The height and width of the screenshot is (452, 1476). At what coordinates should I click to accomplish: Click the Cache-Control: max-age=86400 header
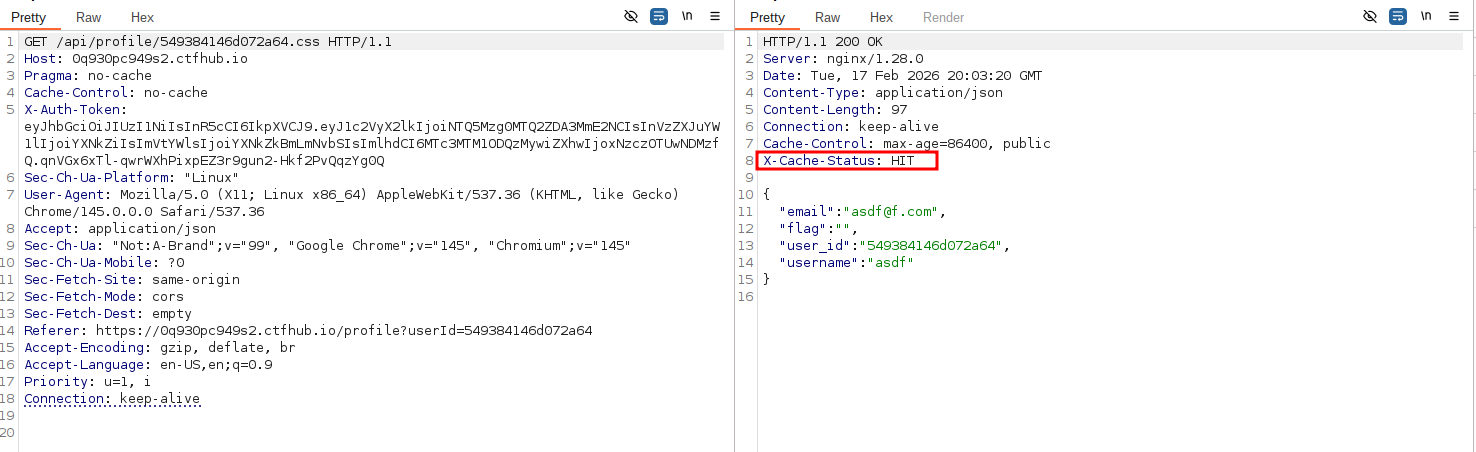(907, 144)
